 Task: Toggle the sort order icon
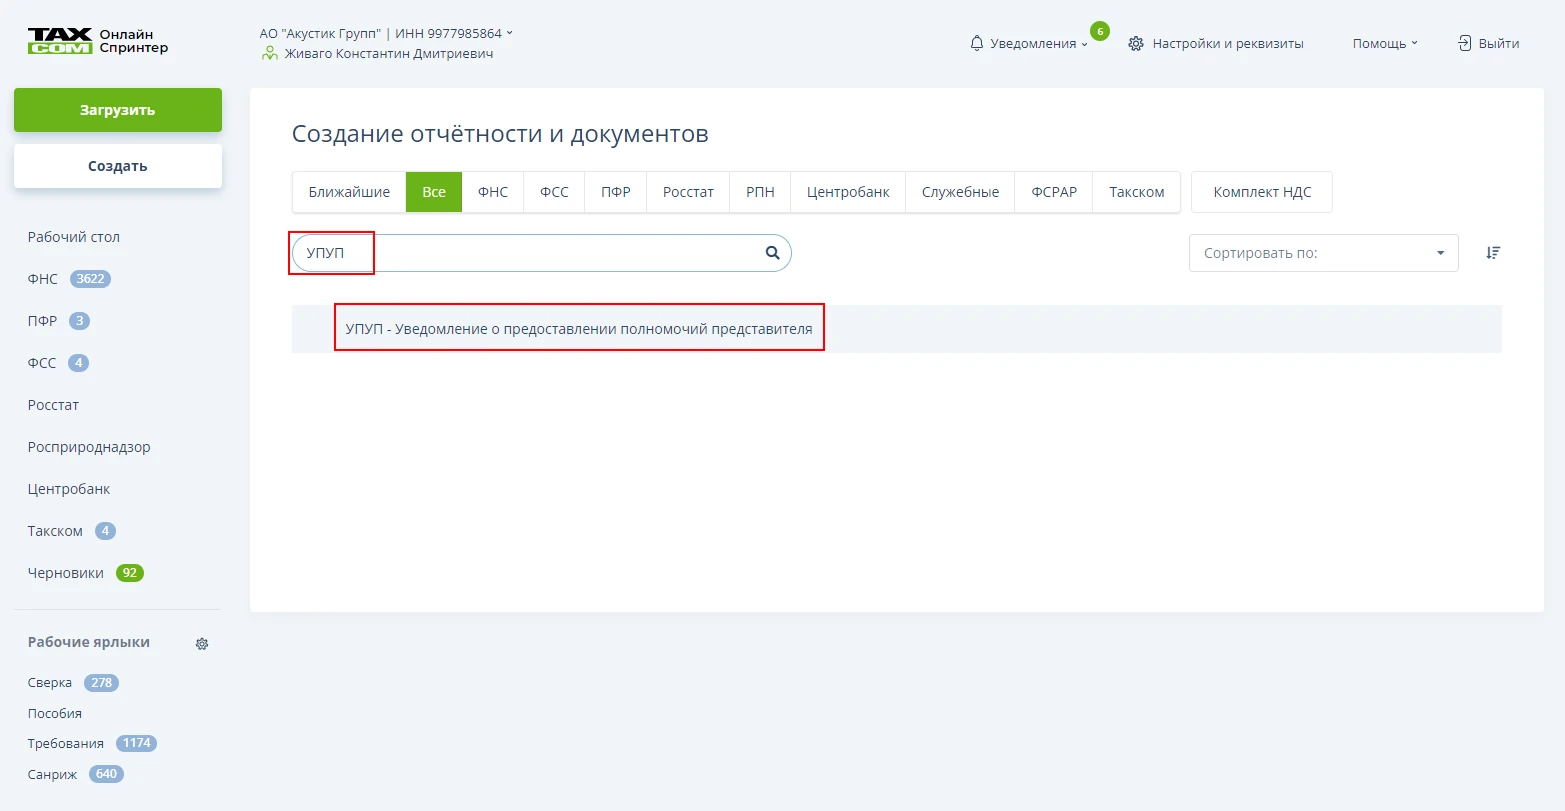point(1493,253)
